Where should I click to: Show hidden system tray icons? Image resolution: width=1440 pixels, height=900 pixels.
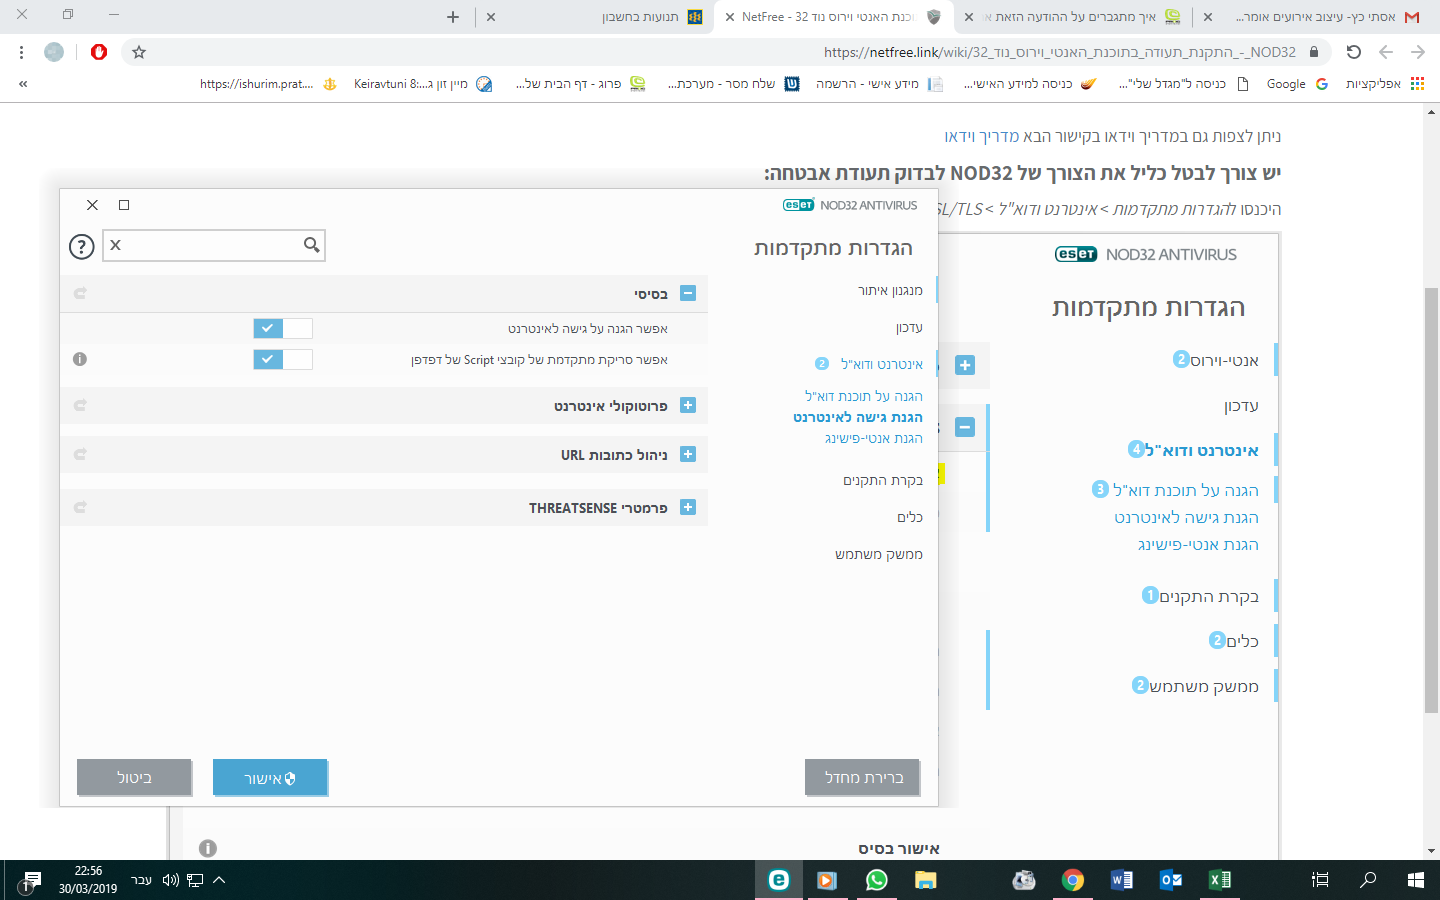pos(219,880)
